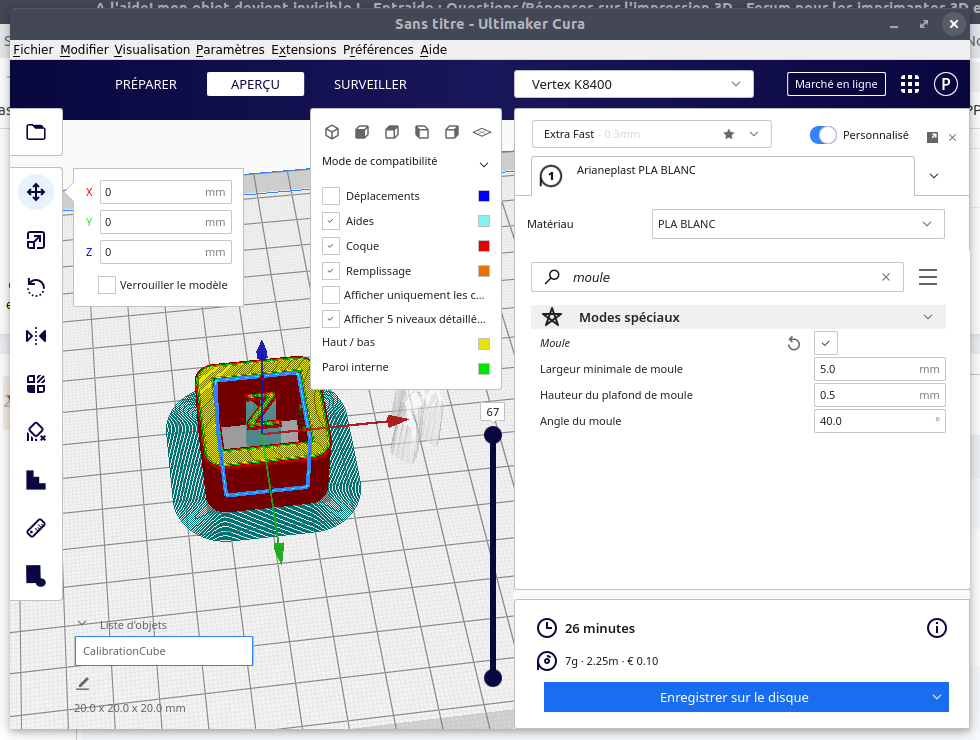
Task: Open the Extensions menu
Action: [304, 49]
